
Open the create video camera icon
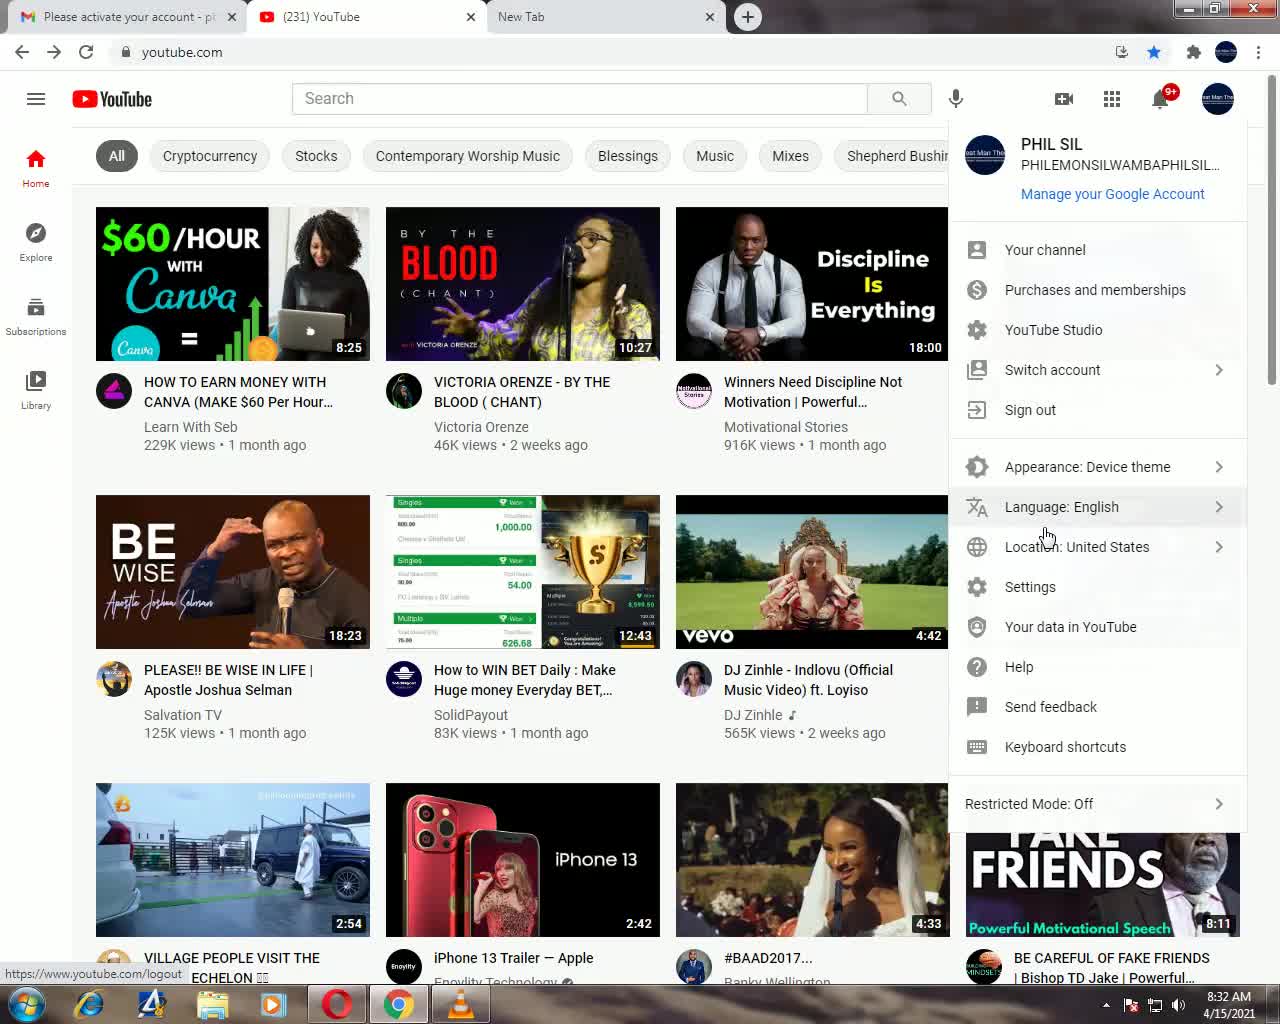[1064, 99]
